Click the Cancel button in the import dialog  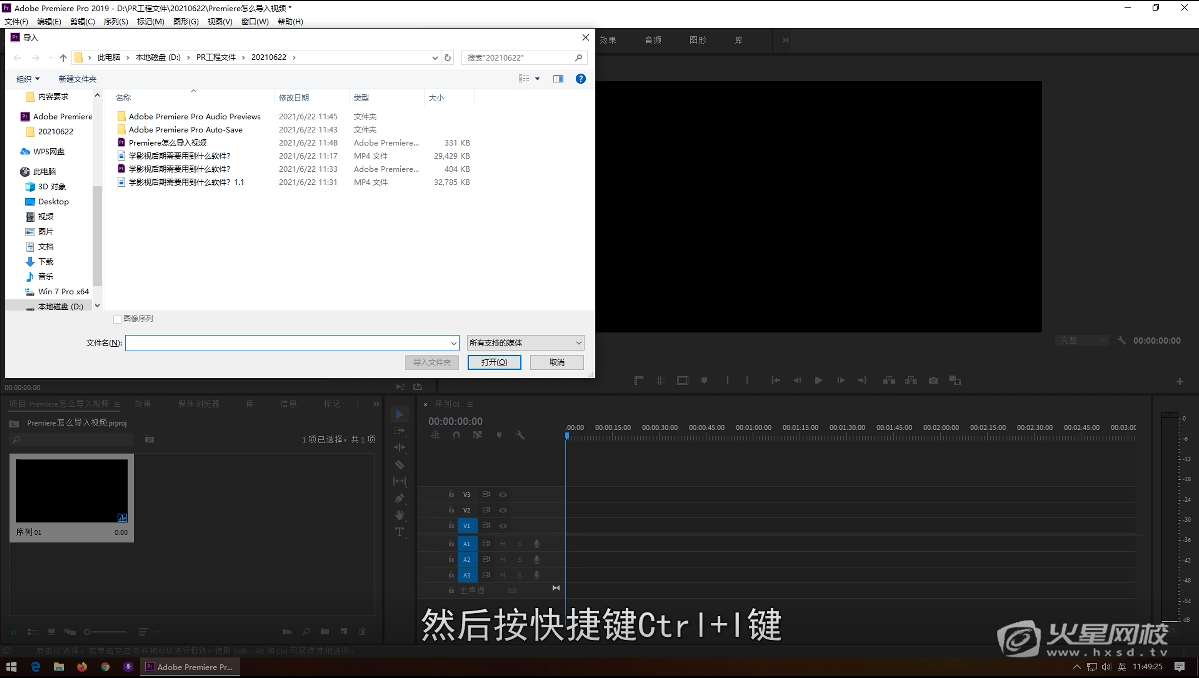click(x=557, y=362)
